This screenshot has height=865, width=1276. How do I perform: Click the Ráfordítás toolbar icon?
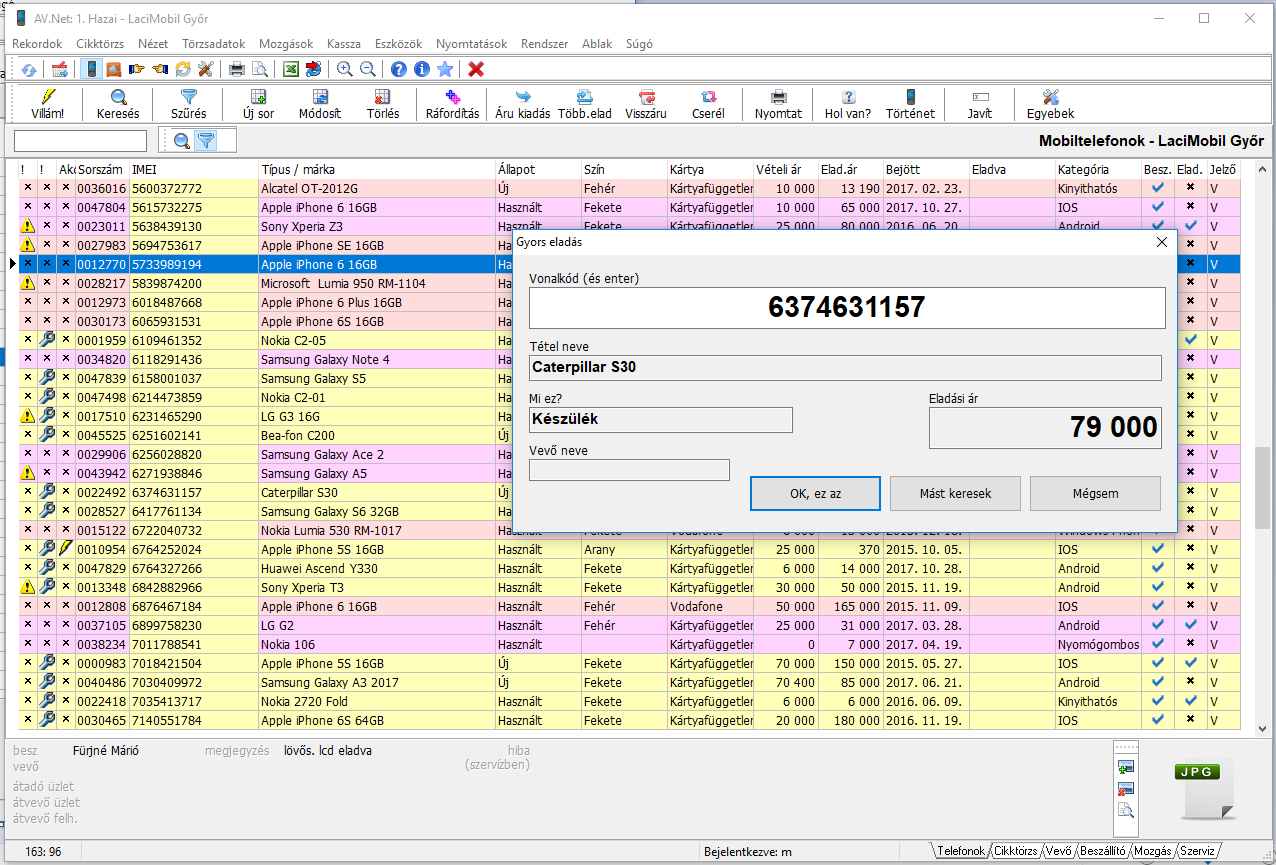click(452, 103)
